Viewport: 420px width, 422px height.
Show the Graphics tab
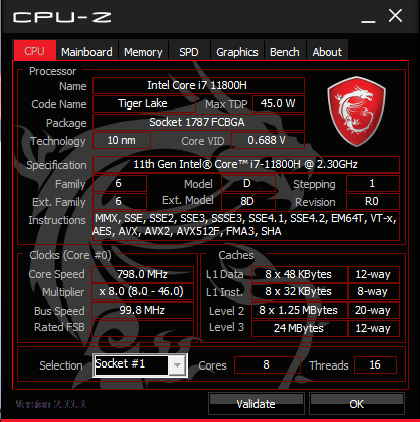237,52
